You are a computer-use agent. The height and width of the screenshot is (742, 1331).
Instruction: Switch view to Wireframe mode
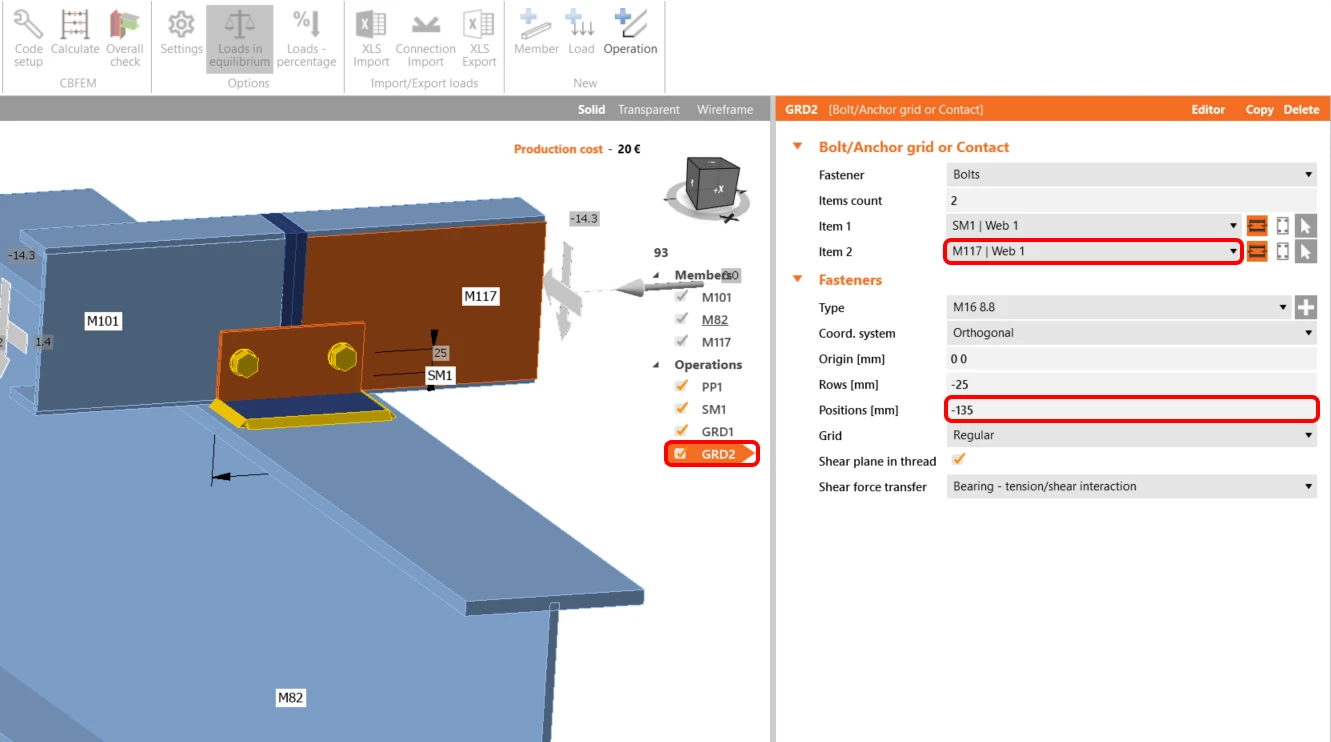coord(725,110)
